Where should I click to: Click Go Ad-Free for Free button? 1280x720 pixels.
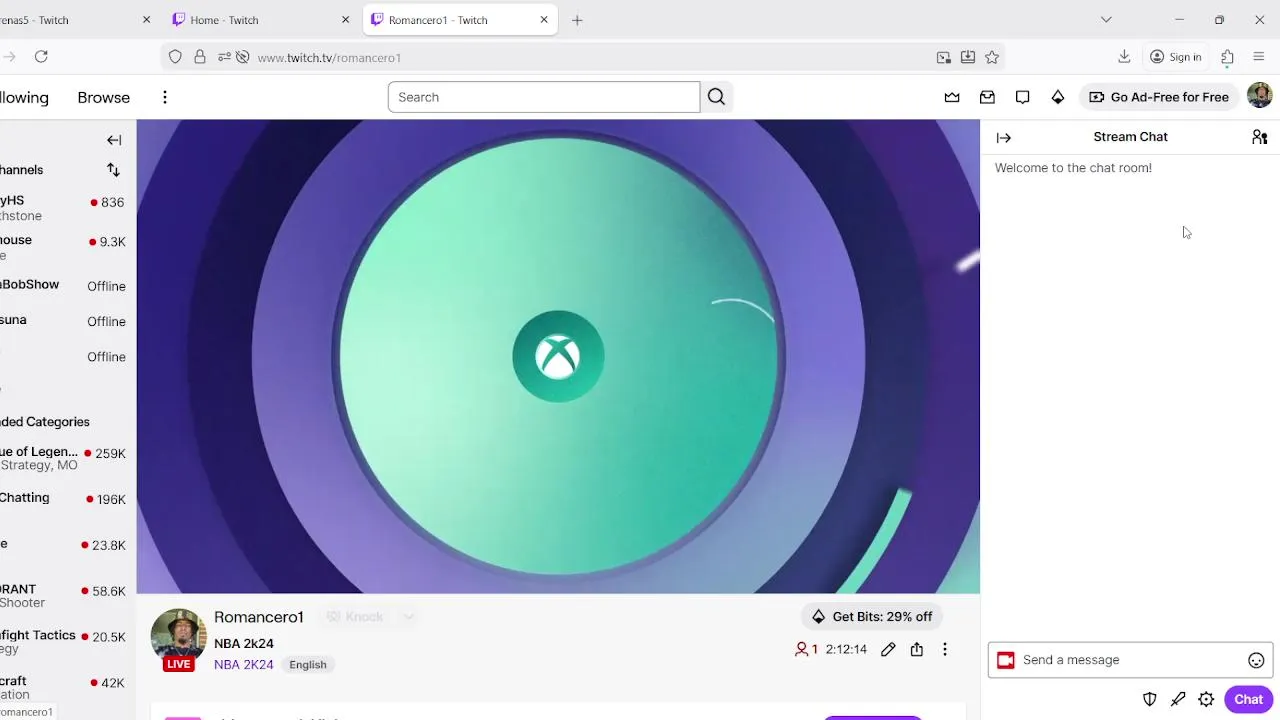click(1158, 97)
